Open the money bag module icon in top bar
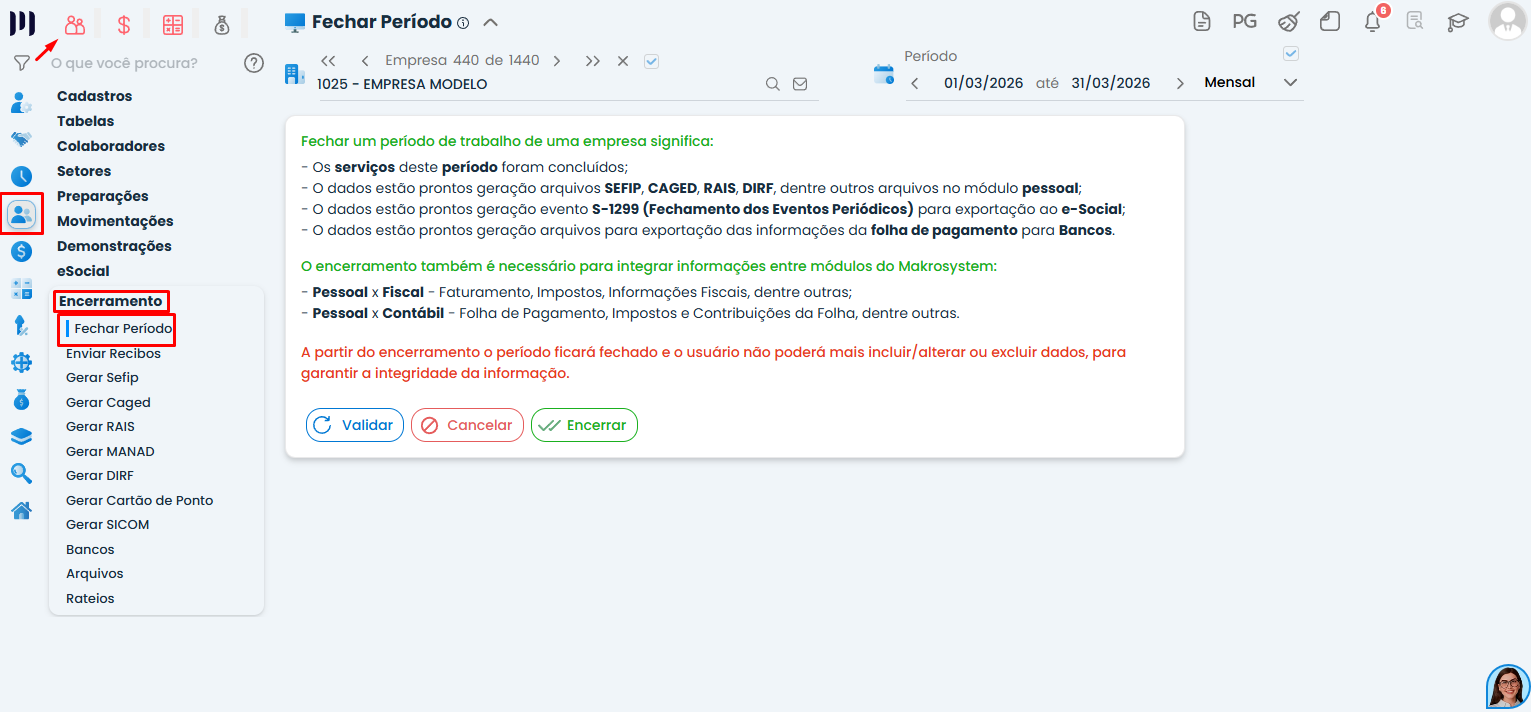This screenshot has height=712, width=1531. 222,25
